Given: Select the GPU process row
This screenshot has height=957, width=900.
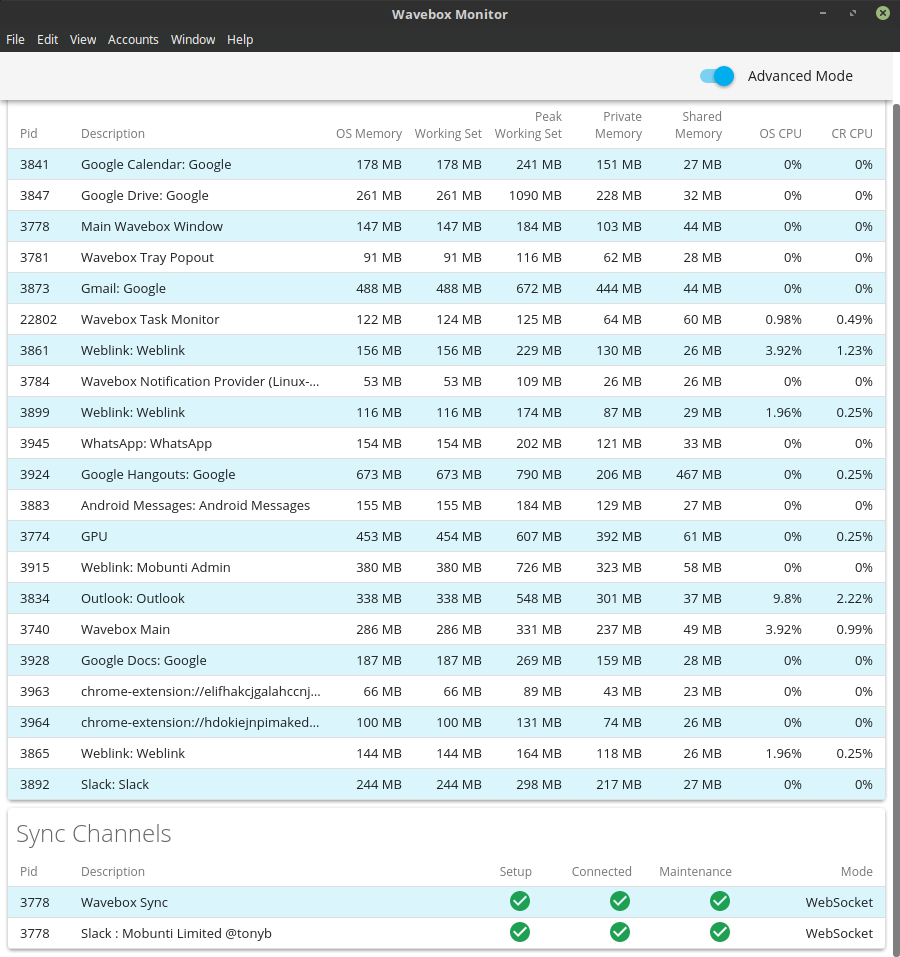Looking at the screenshot, I should point(446,536).
